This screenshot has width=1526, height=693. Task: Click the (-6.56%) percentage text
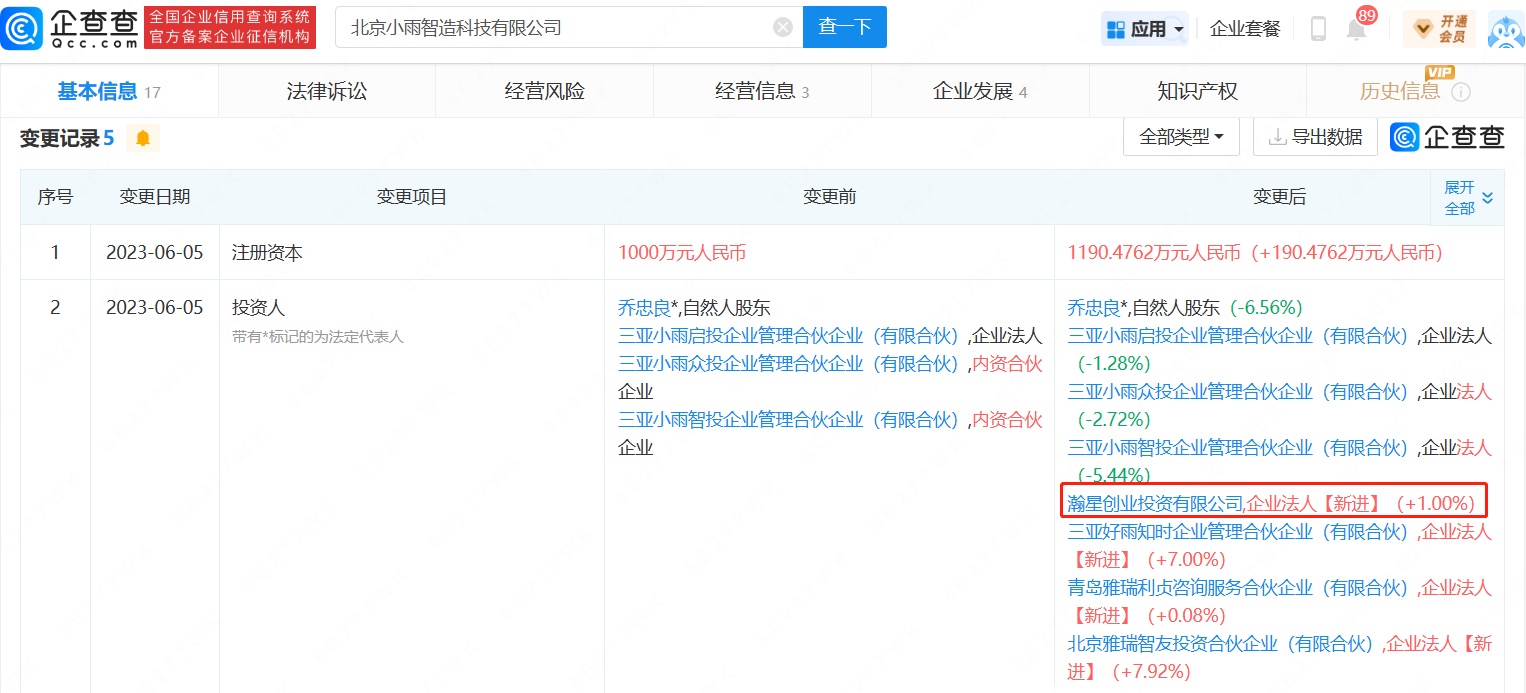[1266, 308]
